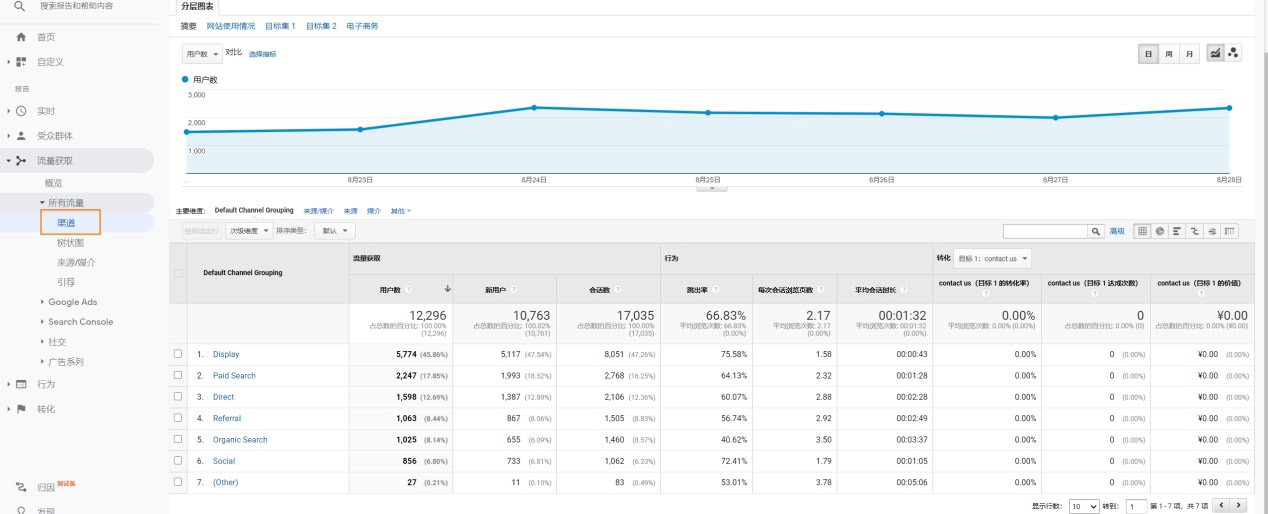Image resolution: width=1268 pixels, height=514 pixels.
Task: Click help icon next to 会话数 column
Action: 620,289
